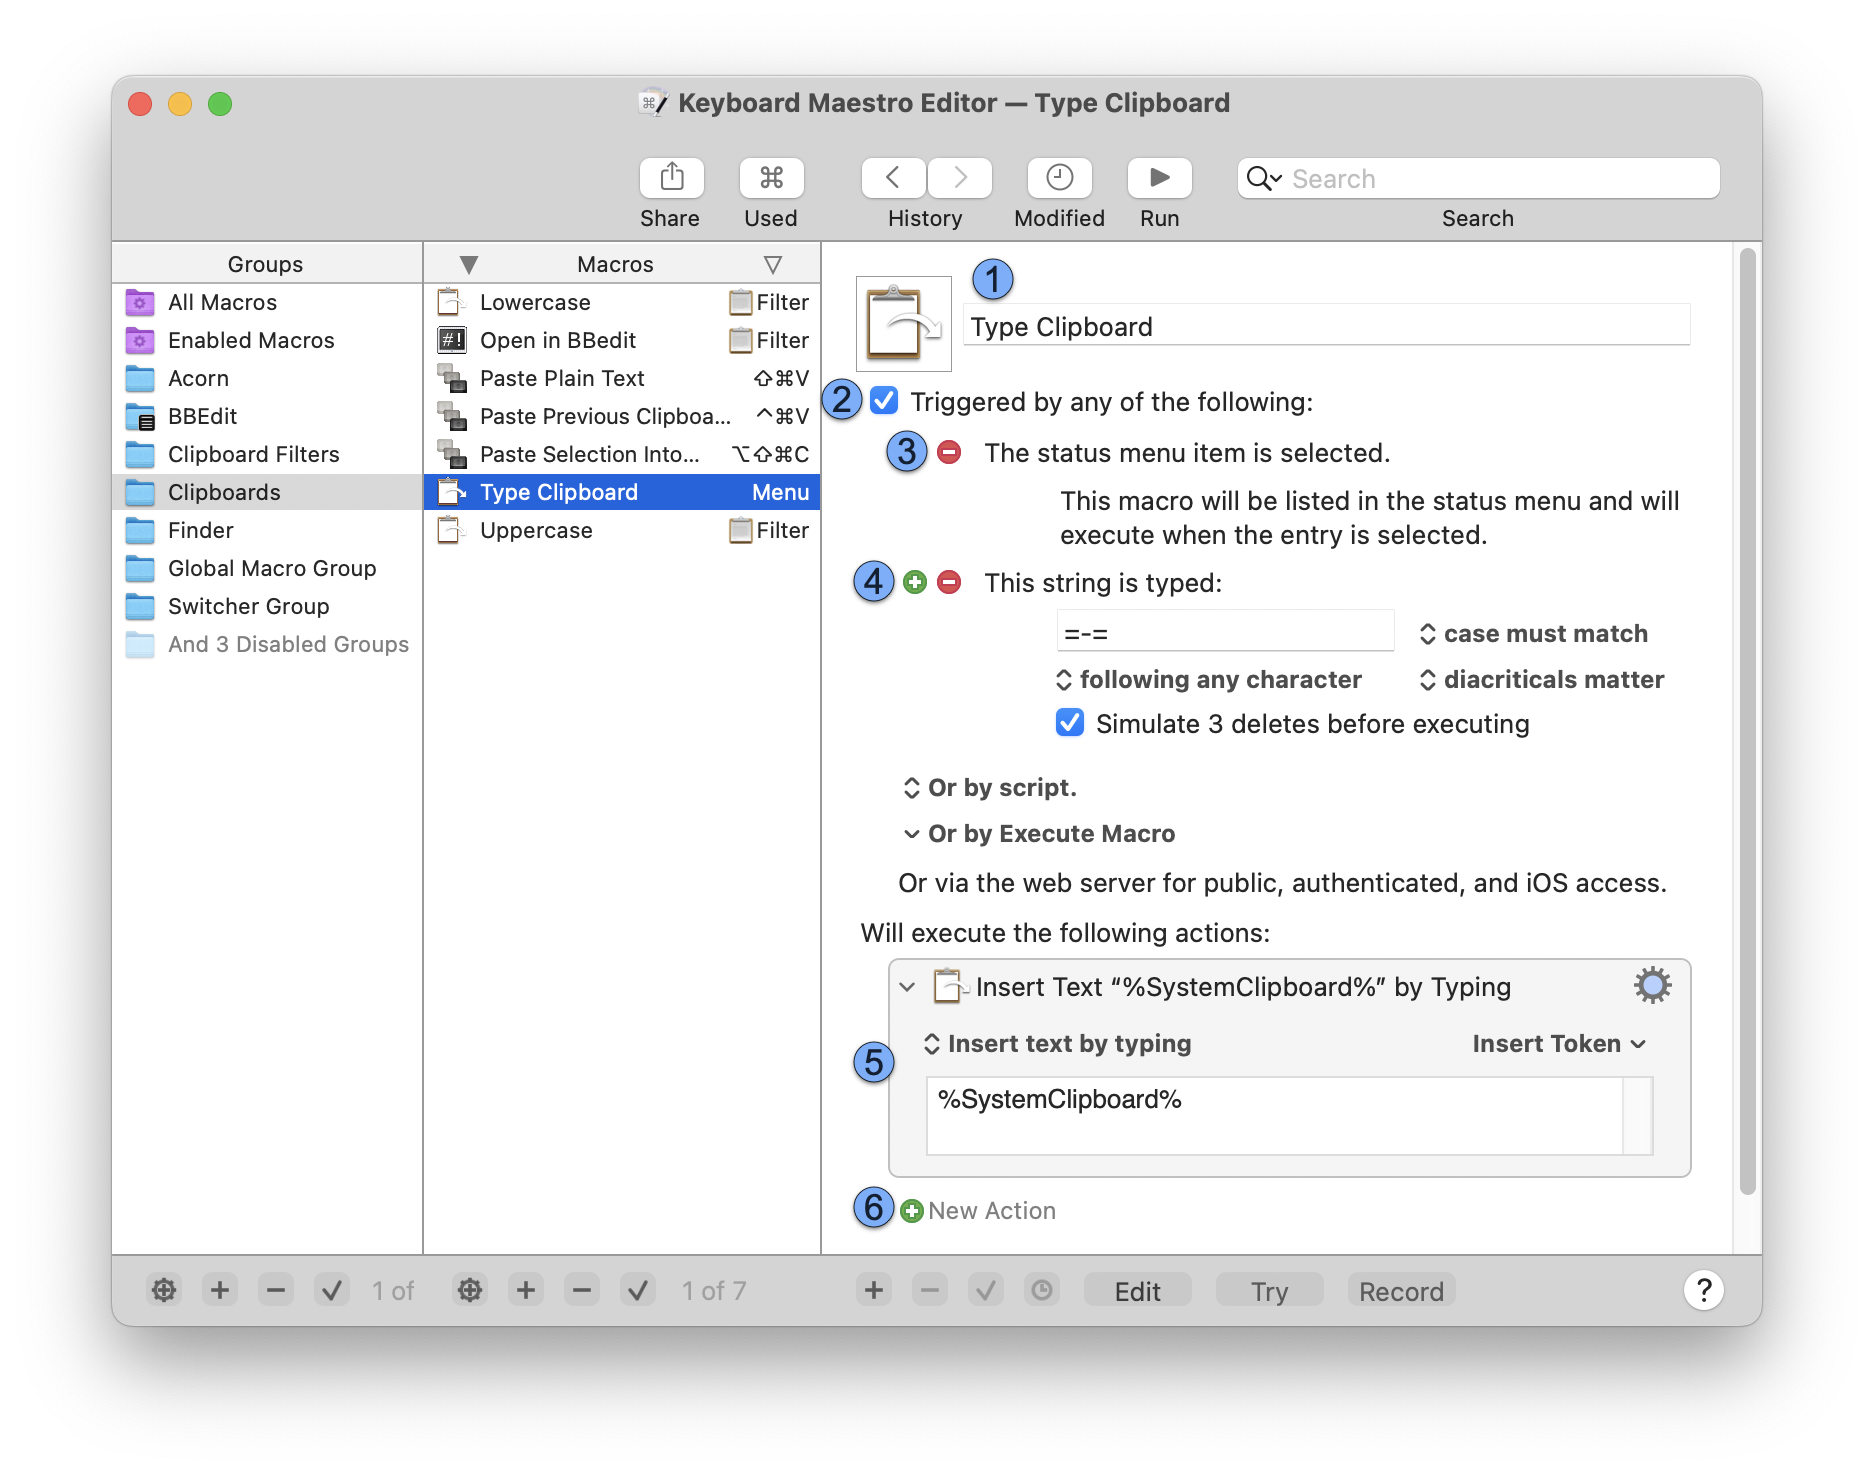The image size is (1874, 1474).
Task: Toggle 'Simulate 3 deletes before executing' checkbox
Action: click(x=1070, y=723)
